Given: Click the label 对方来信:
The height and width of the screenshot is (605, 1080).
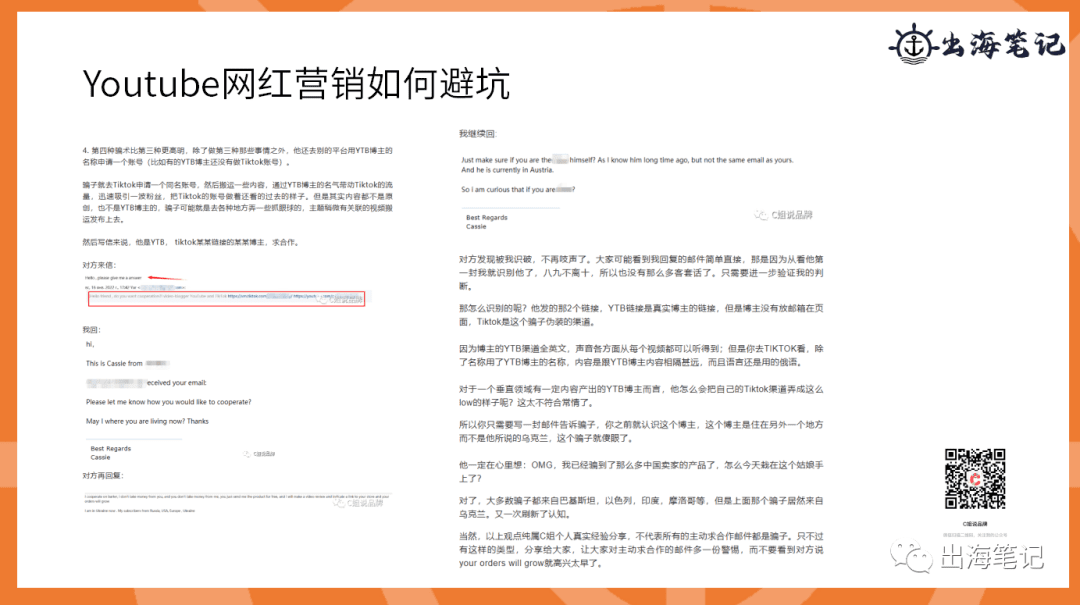Looking at the screenshot, I should (99, 265).
